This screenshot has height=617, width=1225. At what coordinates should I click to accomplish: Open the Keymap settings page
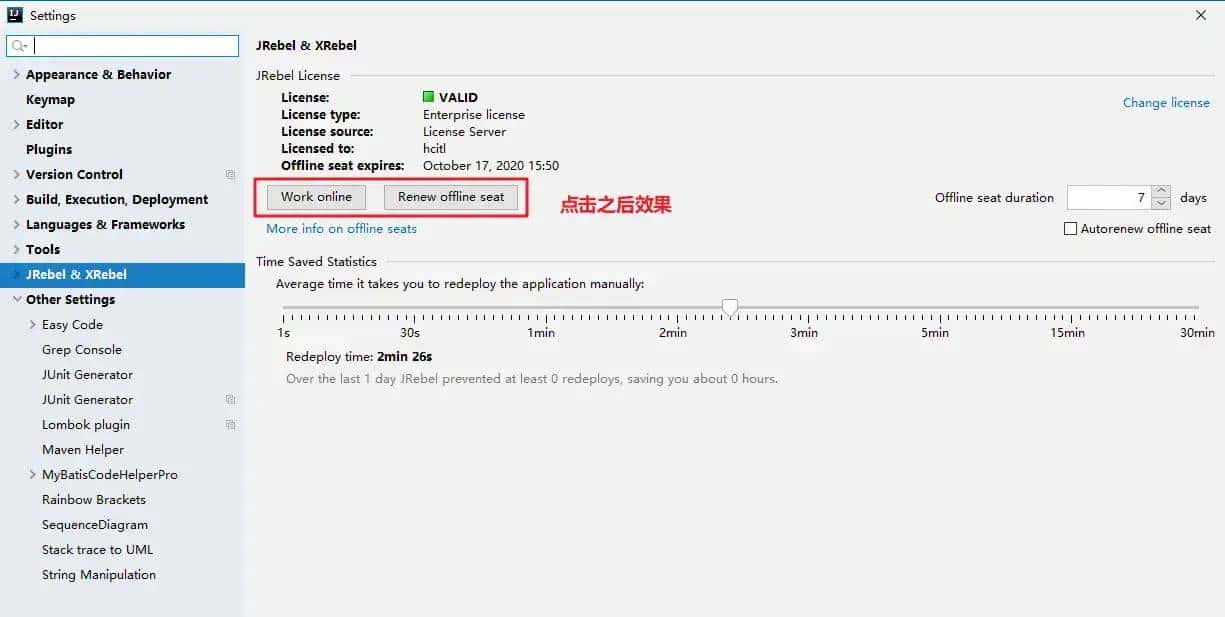pos(50,100)
